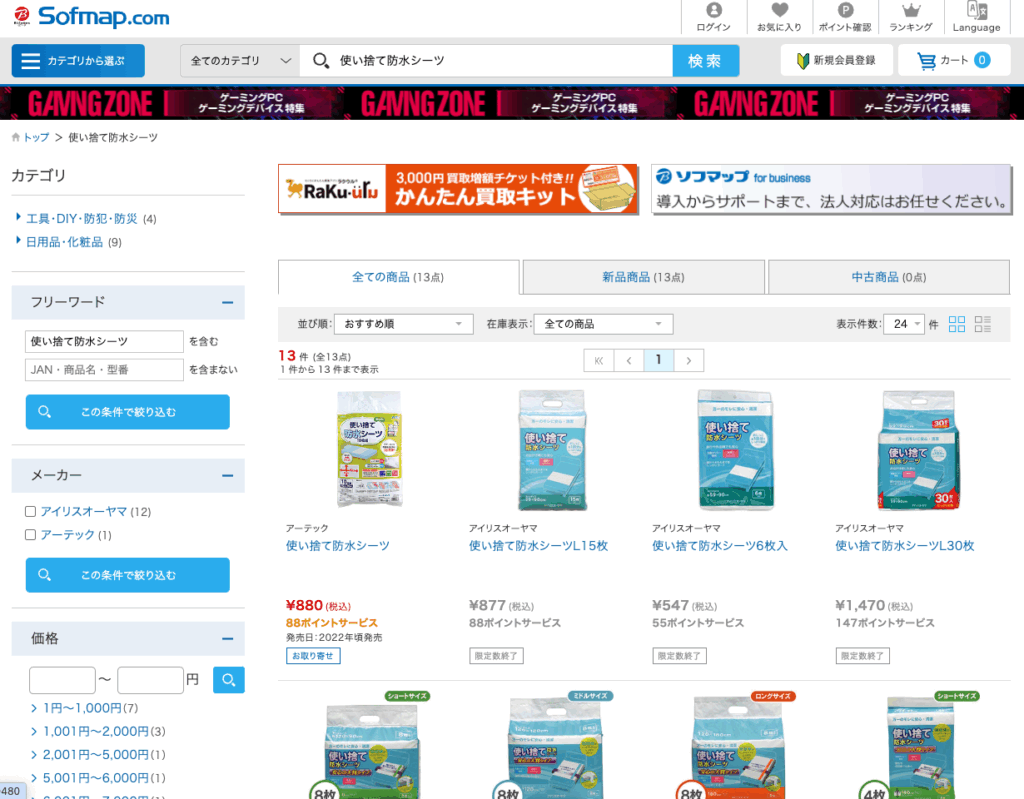This screenshot has width=1024, height=799.
Task: Open the ranking crown icon
Action: tap(910, 17)
